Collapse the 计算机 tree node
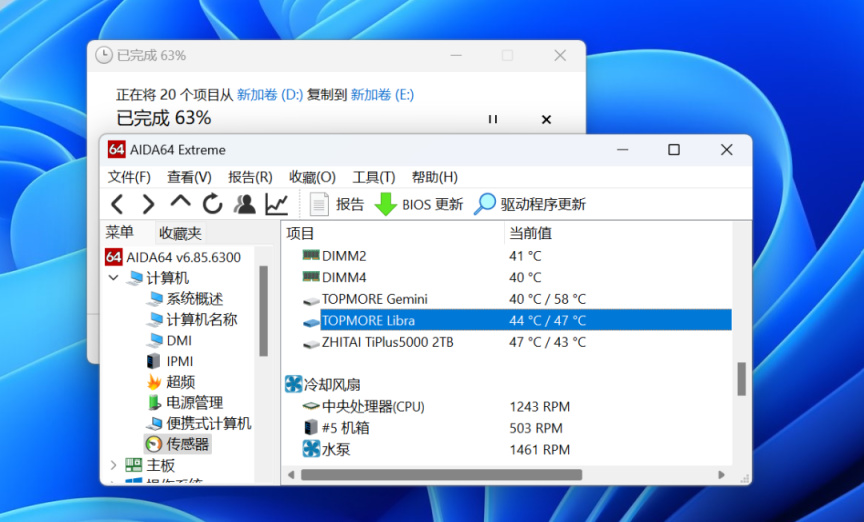This screenshot has height=522, width=864. [114, 278]
